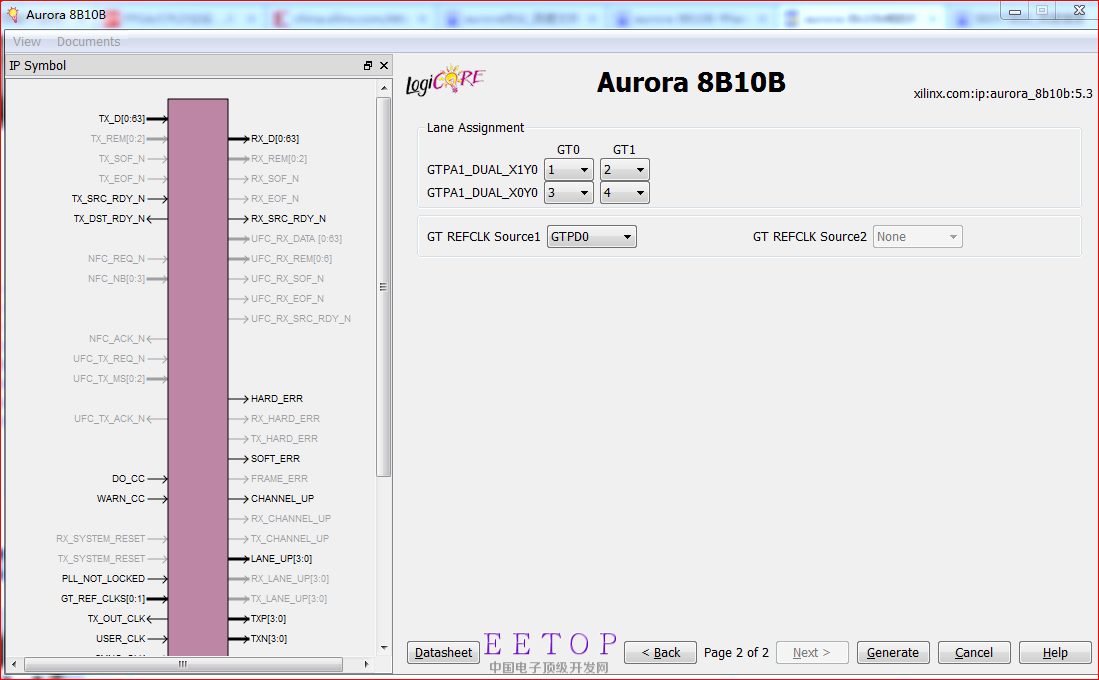Open Help for the wizard
The width and height of the screenshot is (1099, 680).
tap(1055, 653)
